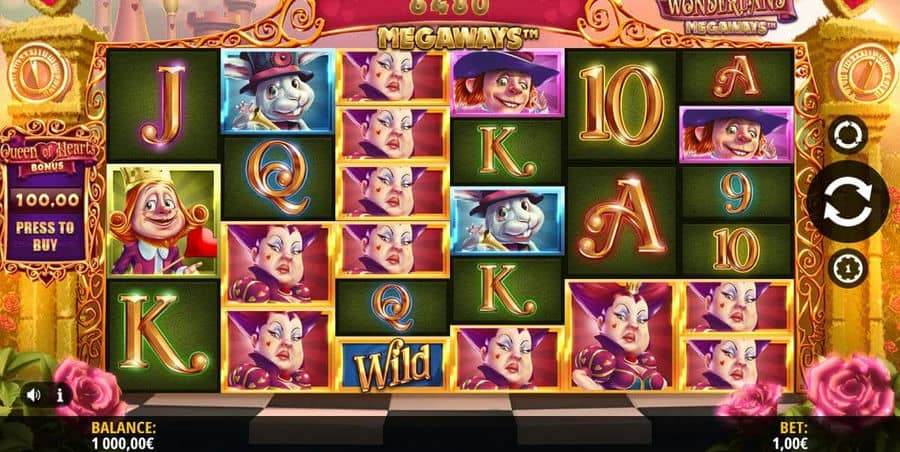Open the autoplay spin control
900x452 pixels.
[x=848, y=134]
